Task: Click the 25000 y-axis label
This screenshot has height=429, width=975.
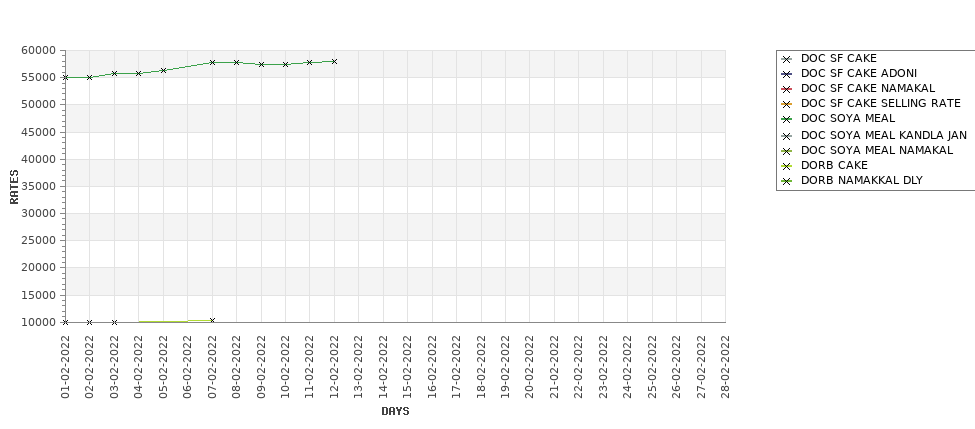Action: click(x=39, y=241)
